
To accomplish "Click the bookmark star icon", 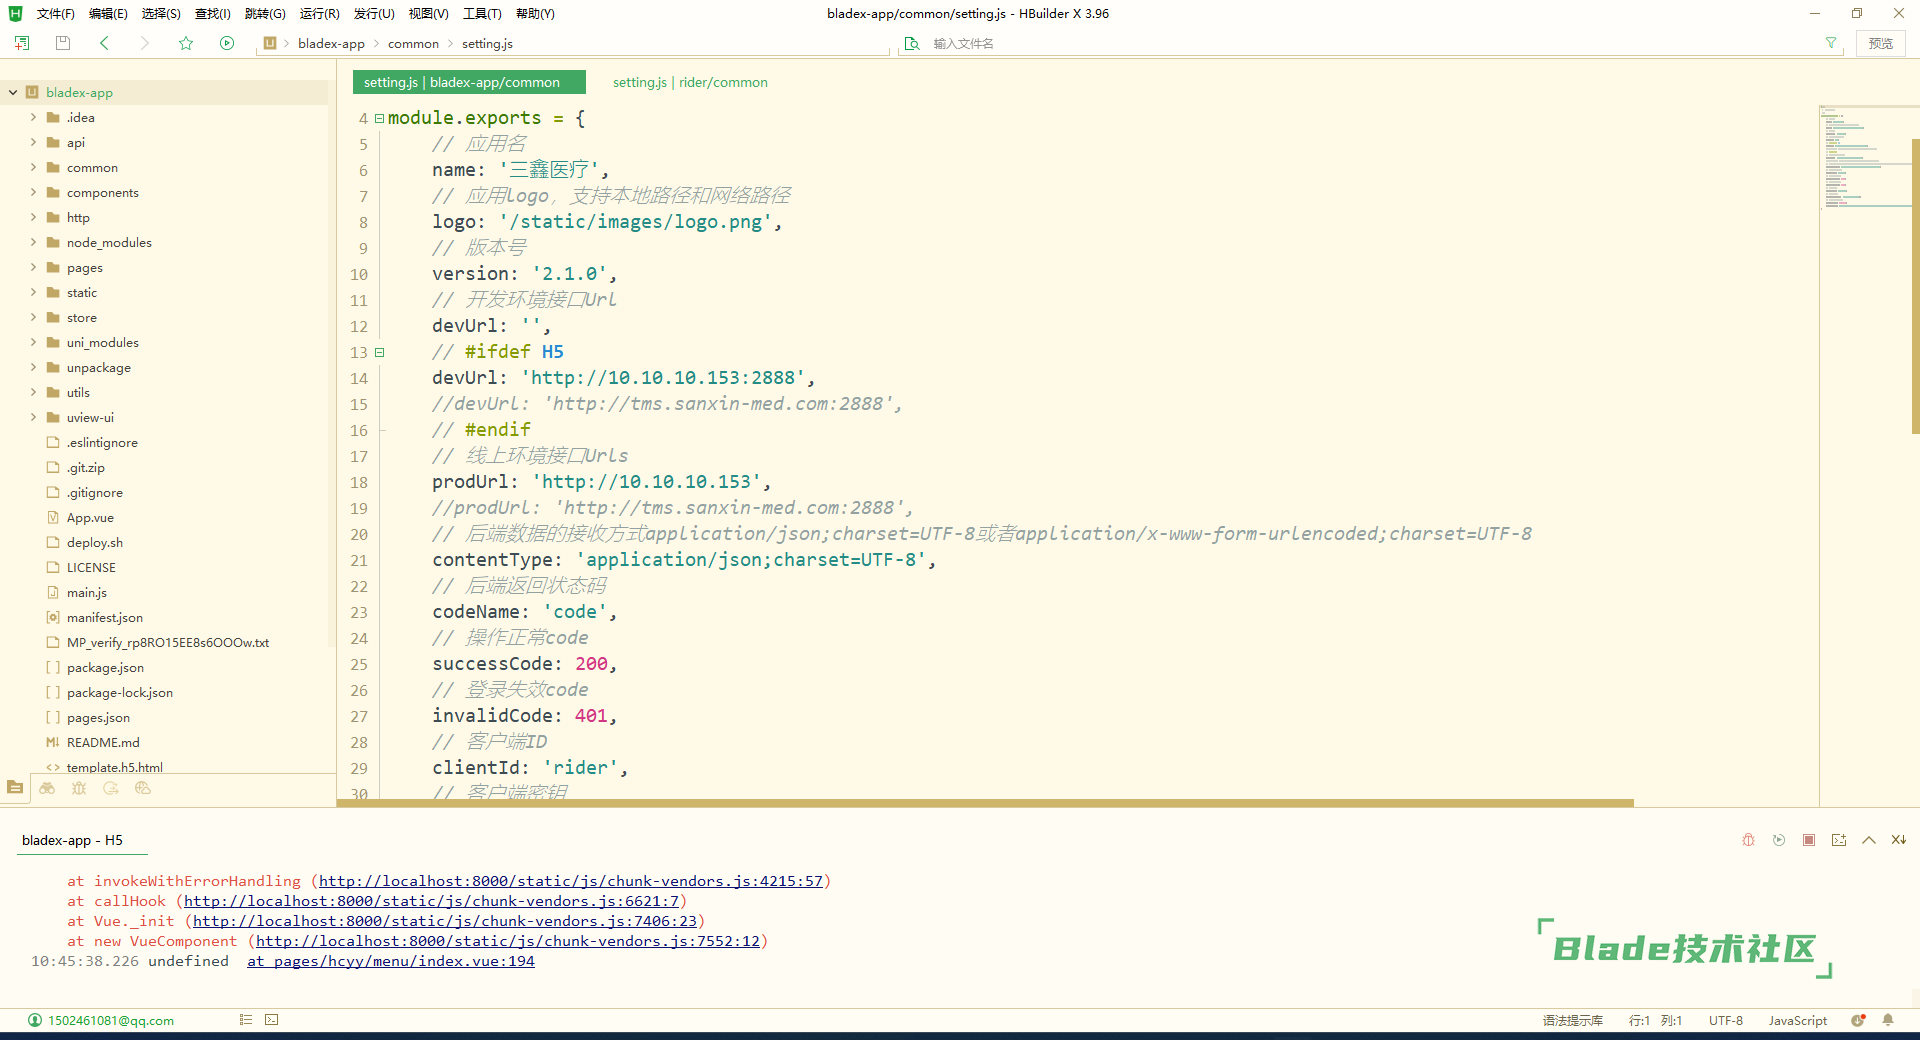I will pos(186,43).
